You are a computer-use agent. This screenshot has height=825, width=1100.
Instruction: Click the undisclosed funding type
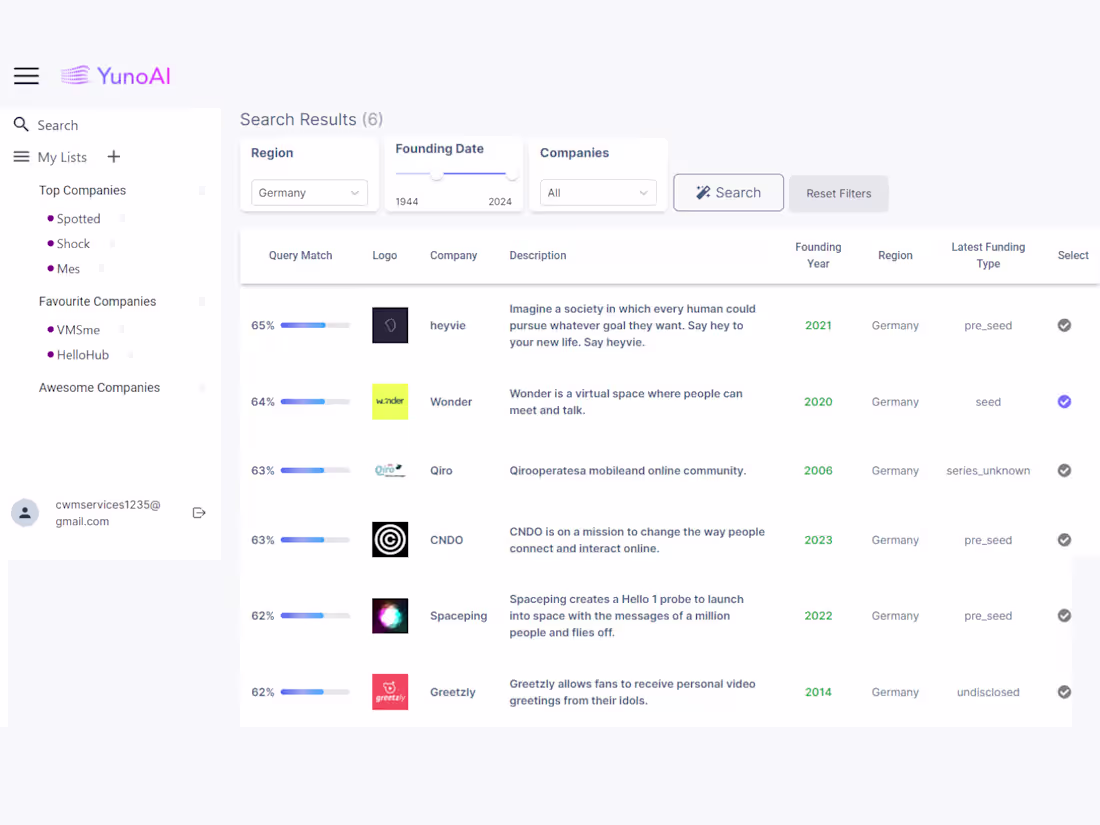(x=988, y=692)
